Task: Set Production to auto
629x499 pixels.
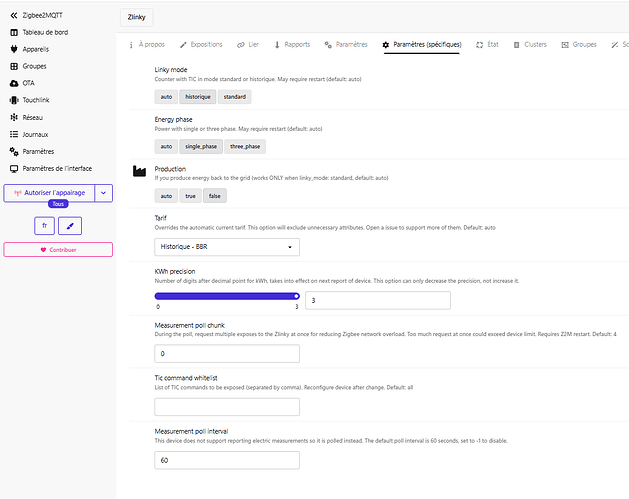Action: 166,196
